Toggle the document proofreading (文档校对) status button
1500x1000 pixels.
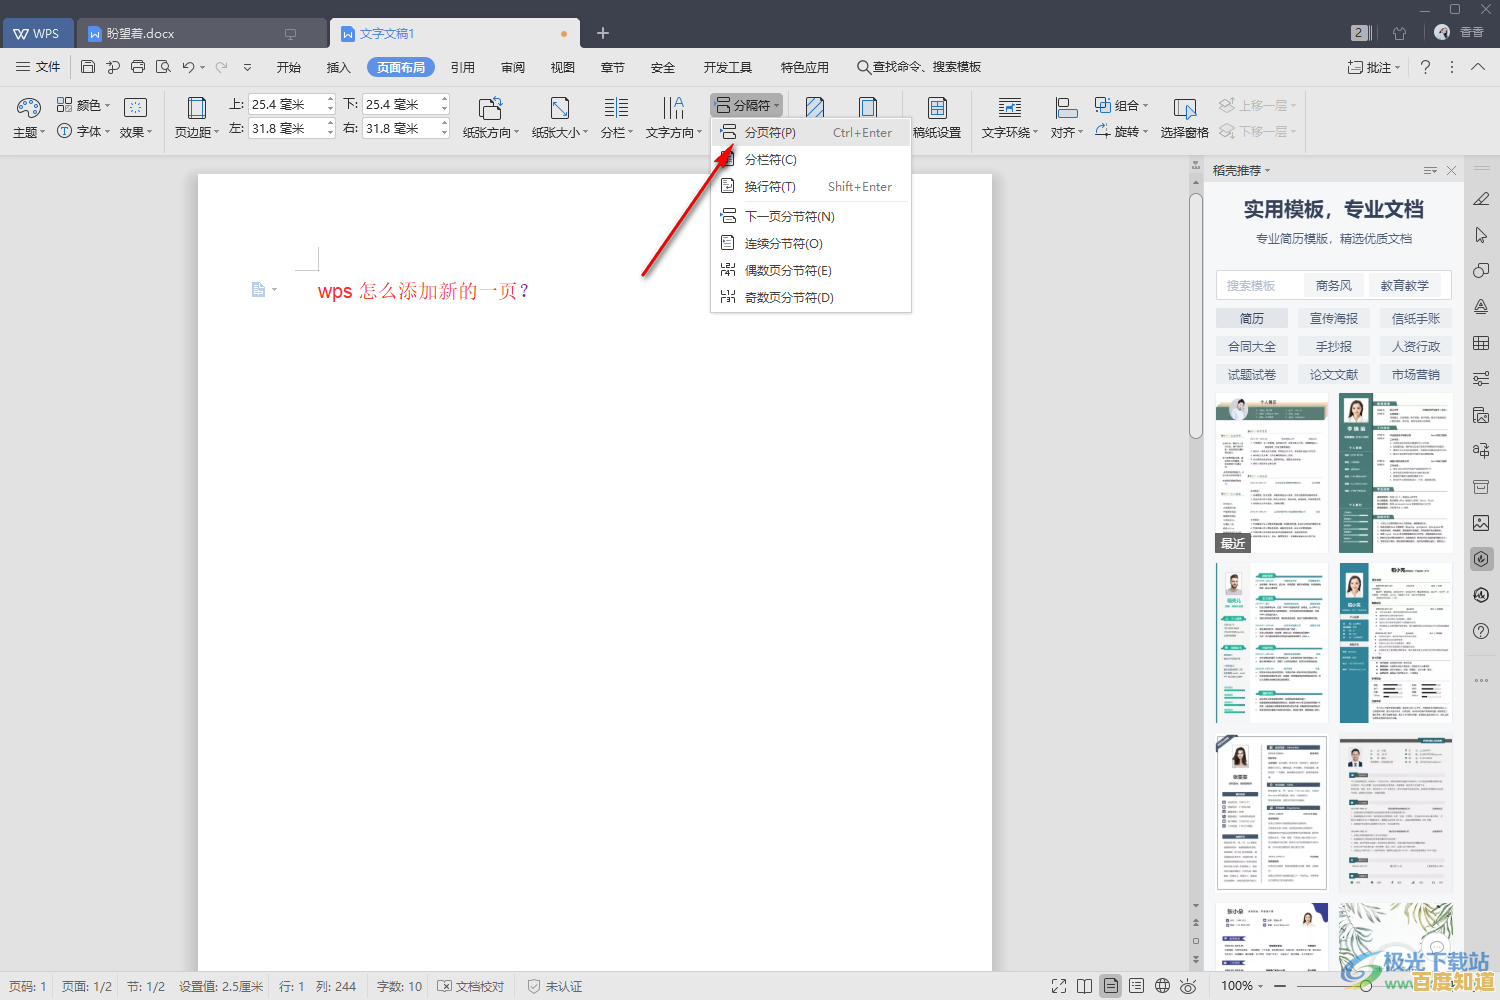[x=471, y=986]
